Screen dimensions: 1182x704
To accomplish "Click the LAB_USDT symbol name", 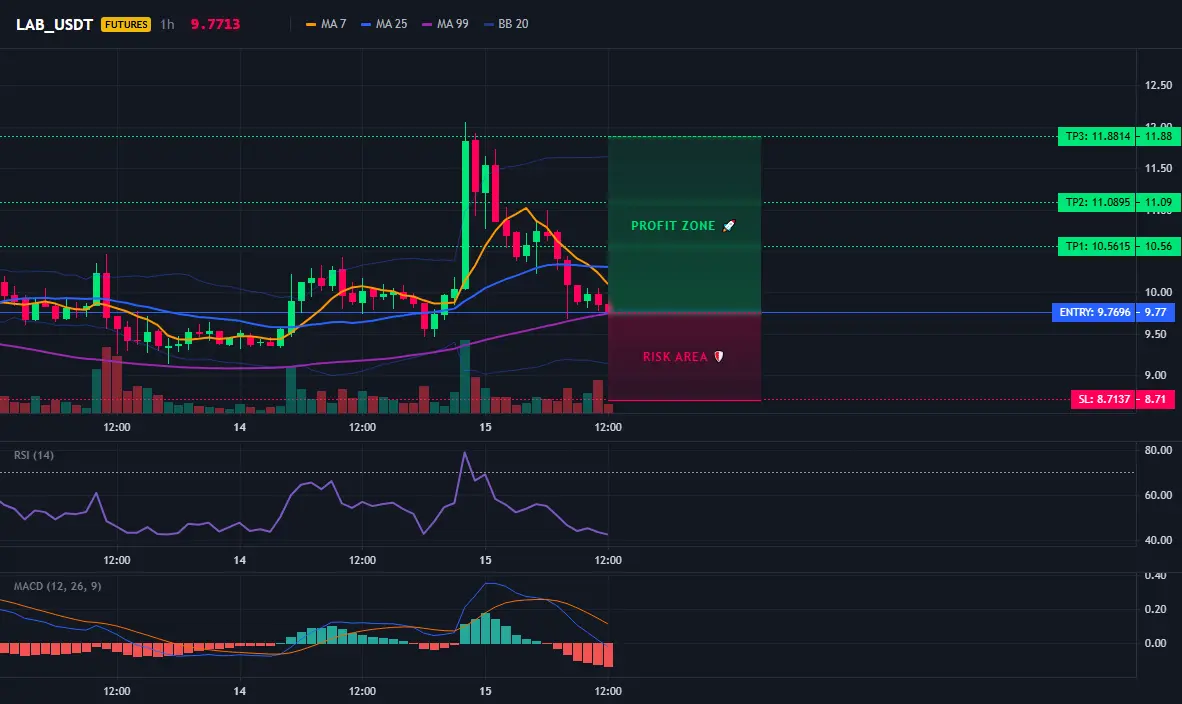I will pos(54,24).
